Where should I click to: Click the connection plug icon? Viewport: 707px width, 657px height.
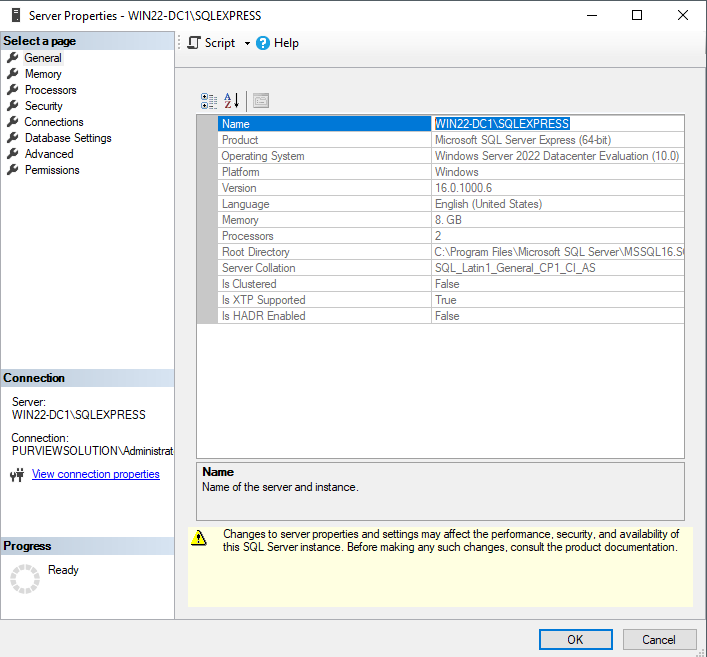pyautogui.click(x=17, y=475)
